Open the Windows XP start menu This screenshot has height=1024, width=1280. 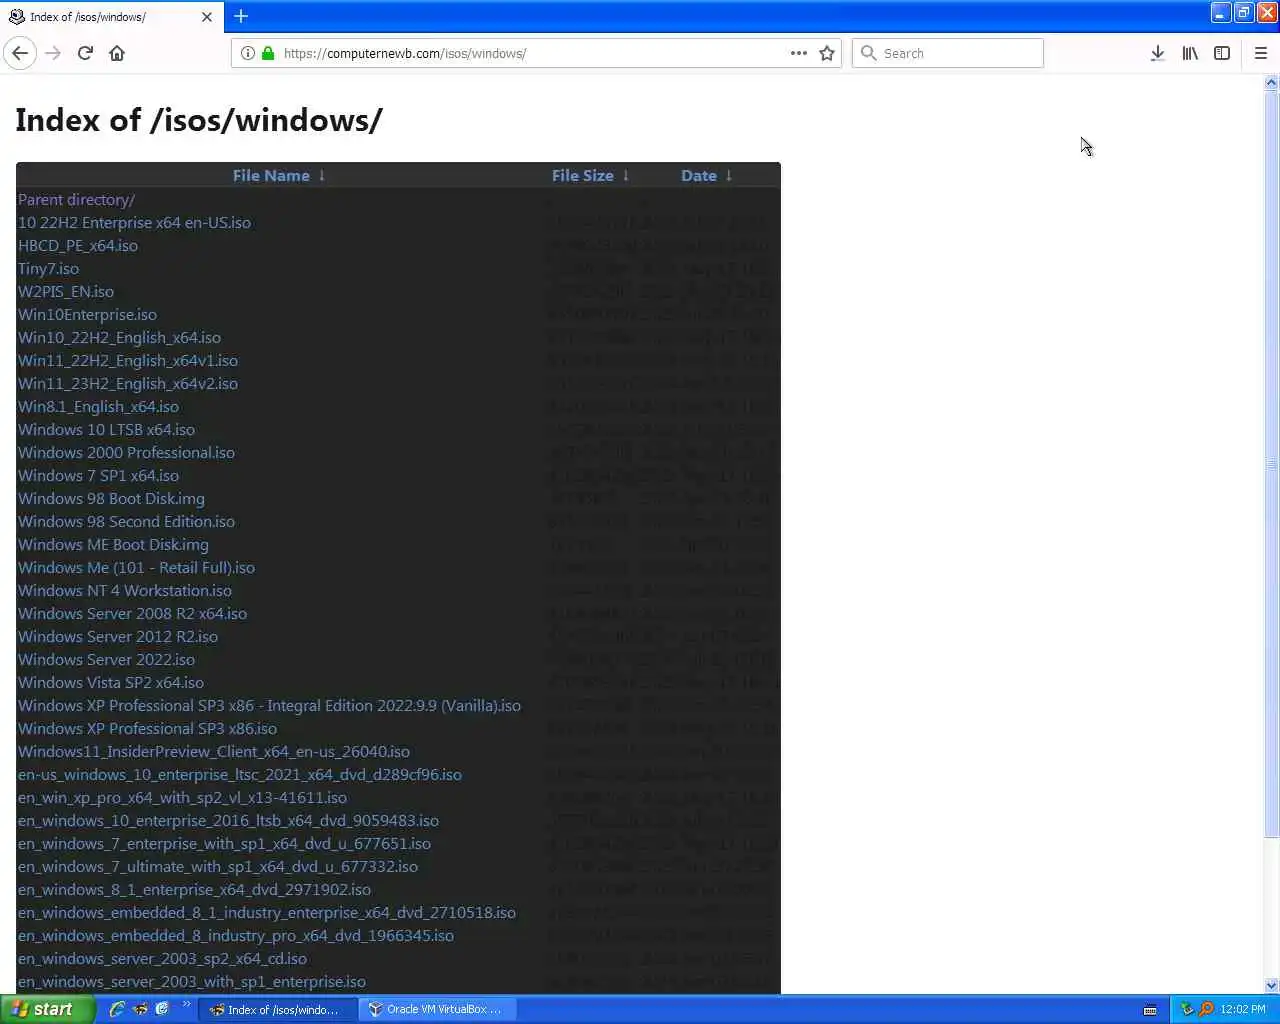[x=46, y=1009]
